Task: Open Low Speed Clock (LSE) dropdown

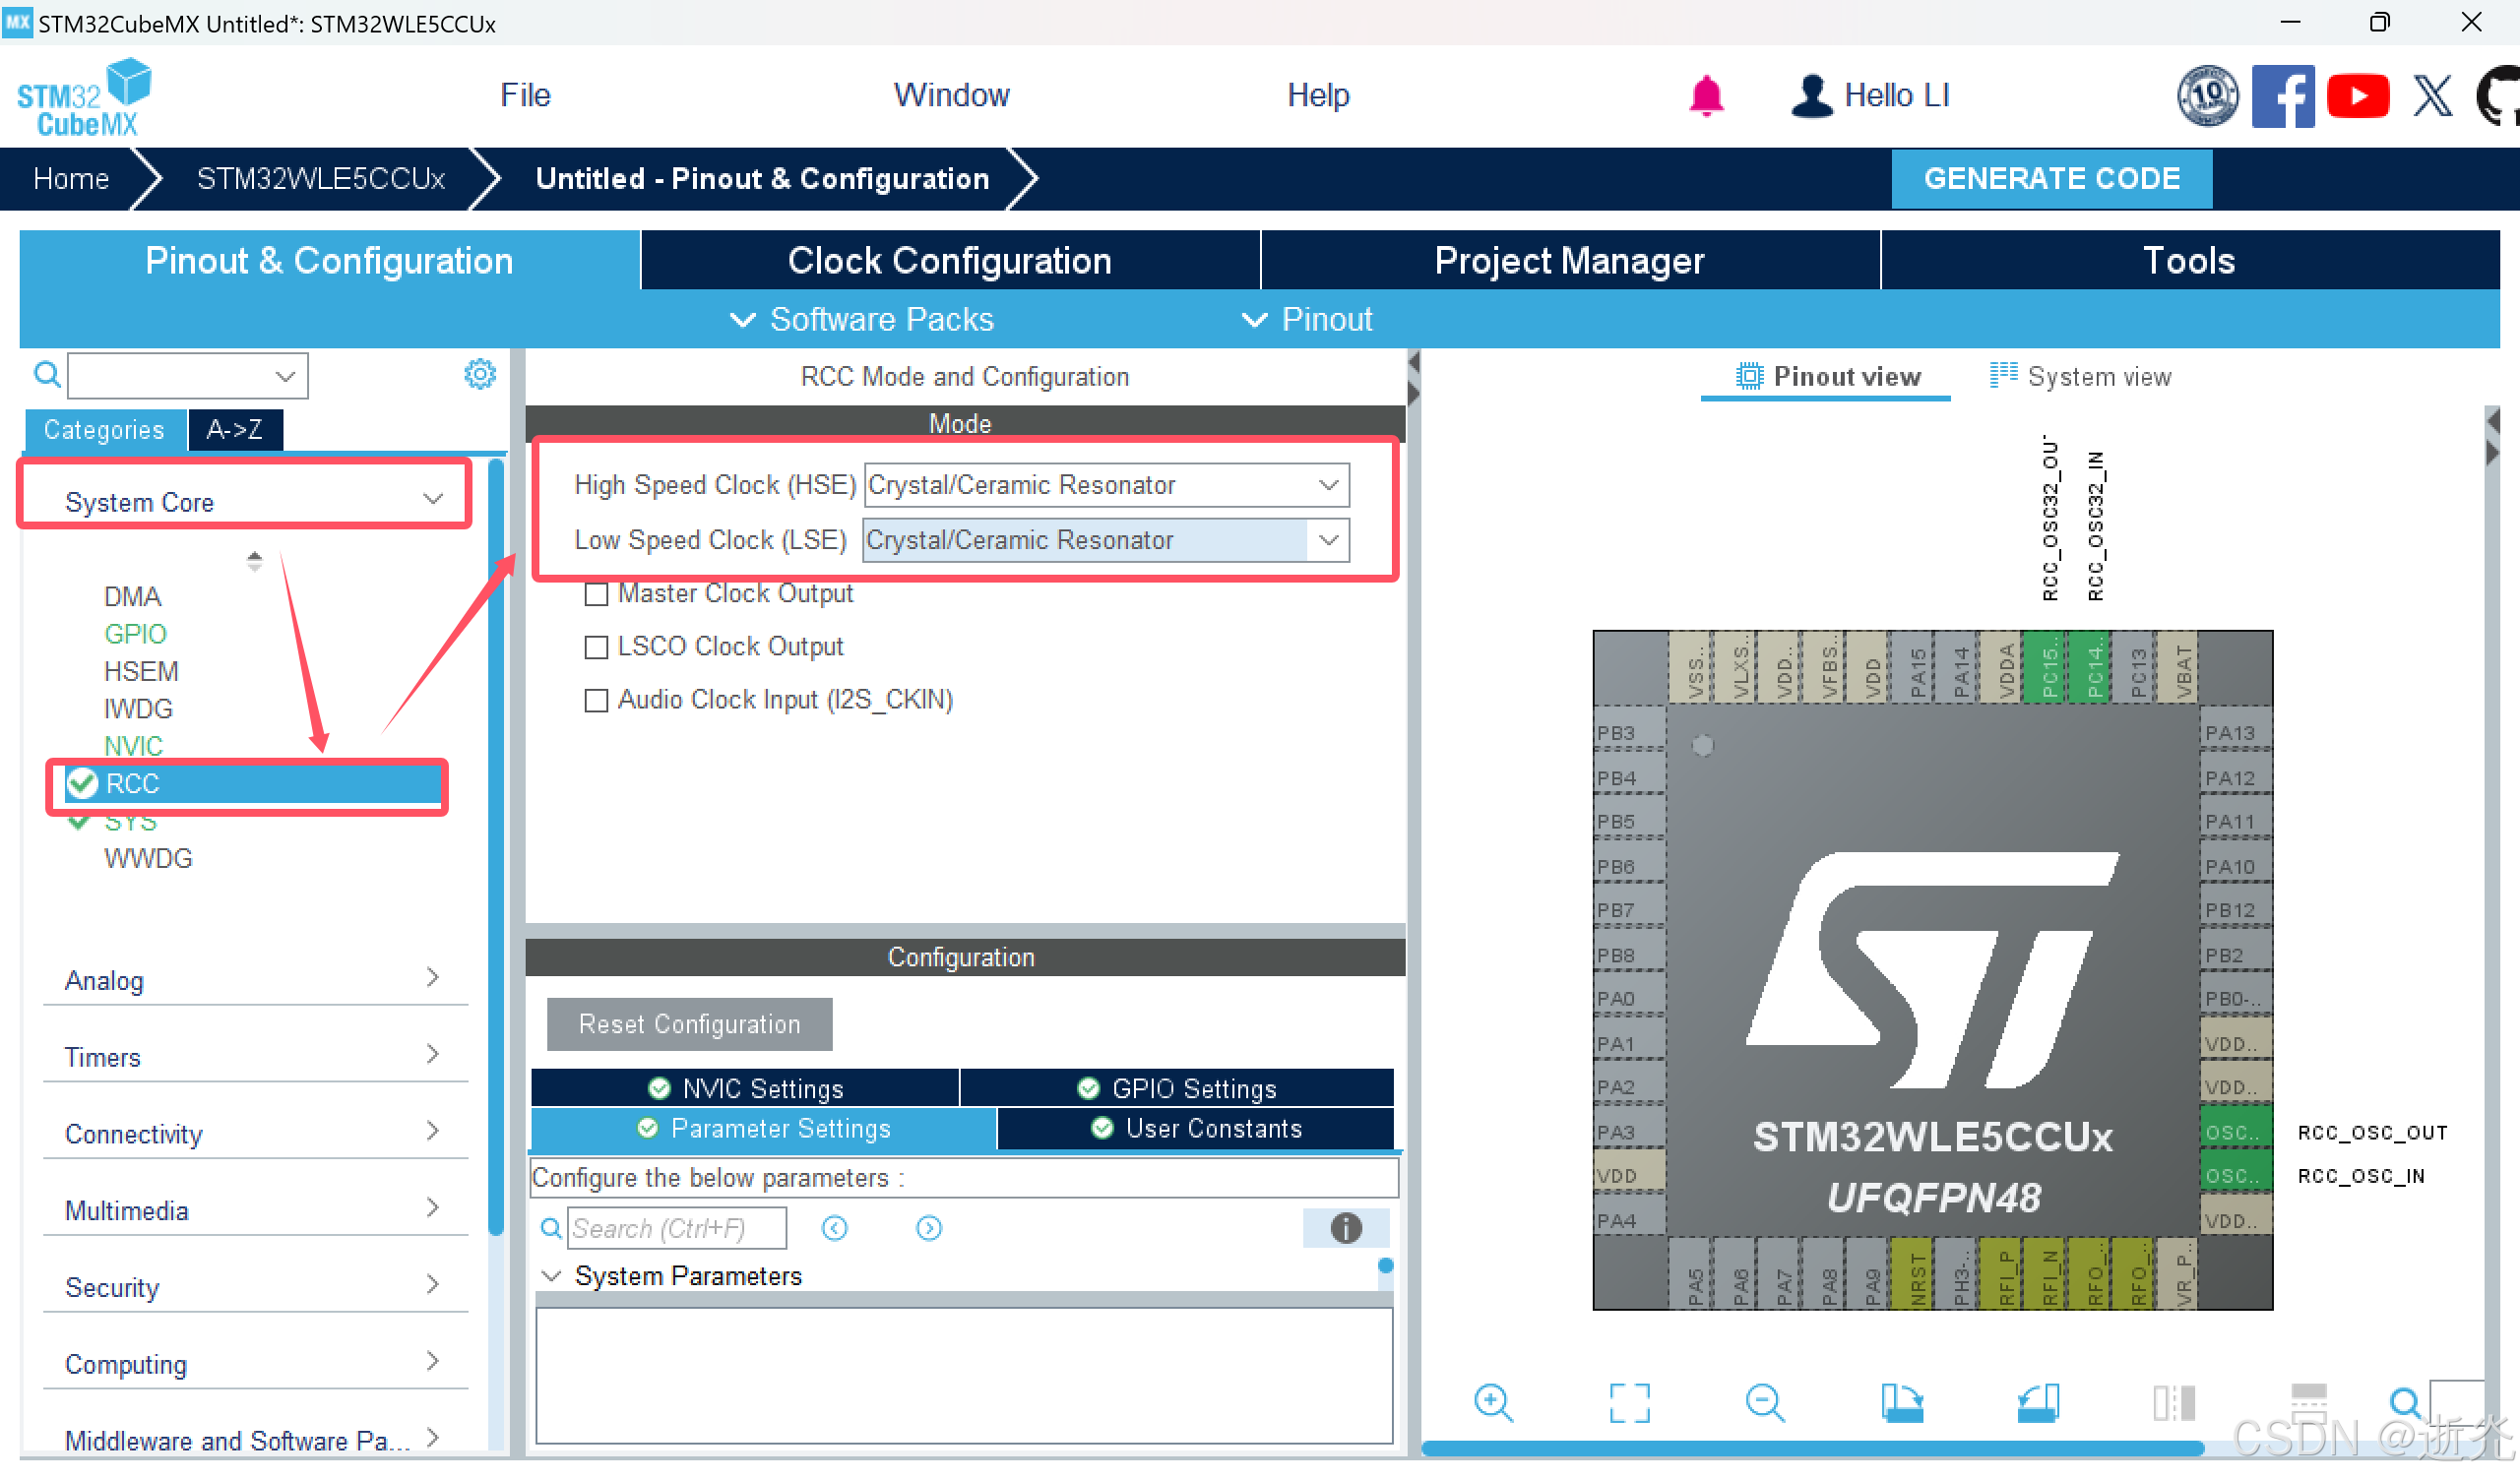Action: point(1106,540)
